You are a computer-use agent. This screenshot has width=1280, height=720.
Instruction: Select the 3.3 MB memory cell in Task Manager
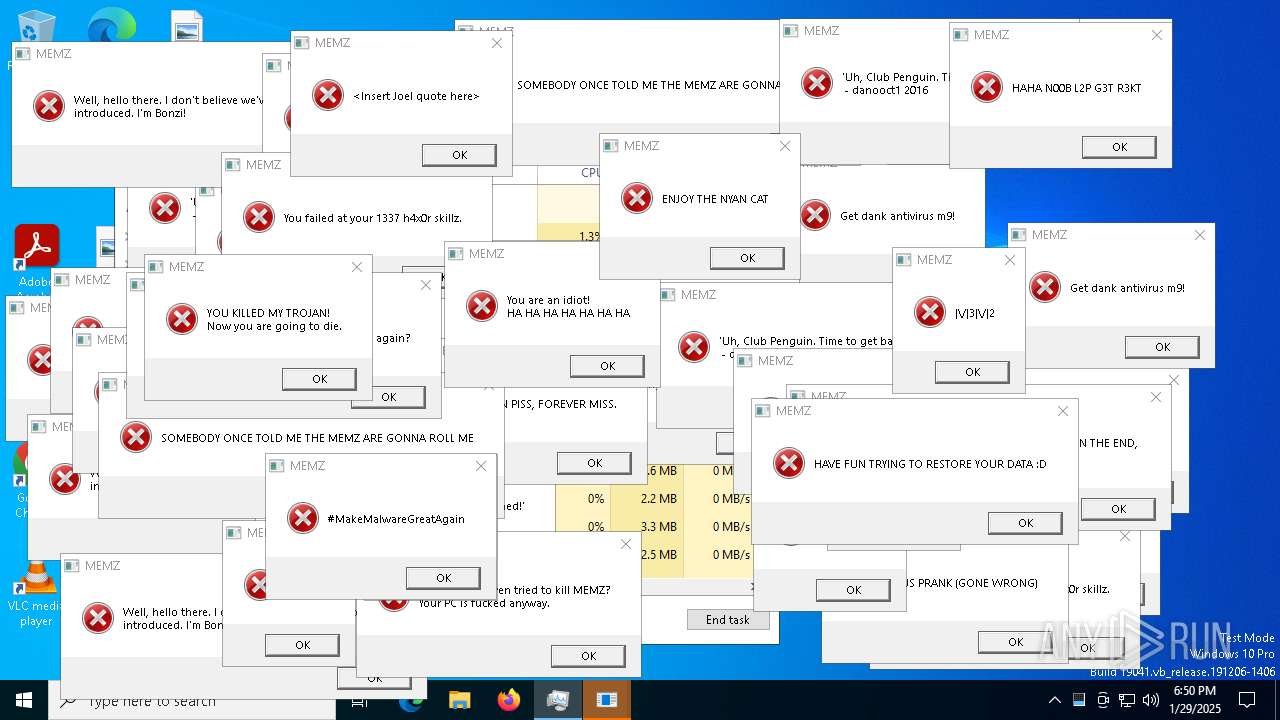(647, 527)
